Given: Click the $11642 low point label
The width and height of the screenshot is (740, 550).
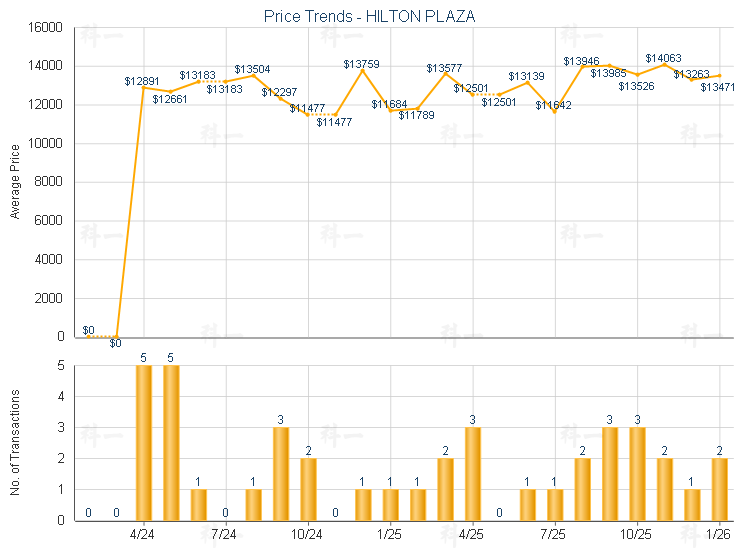Looking at the screenshot, I should [x=553, y=105].
